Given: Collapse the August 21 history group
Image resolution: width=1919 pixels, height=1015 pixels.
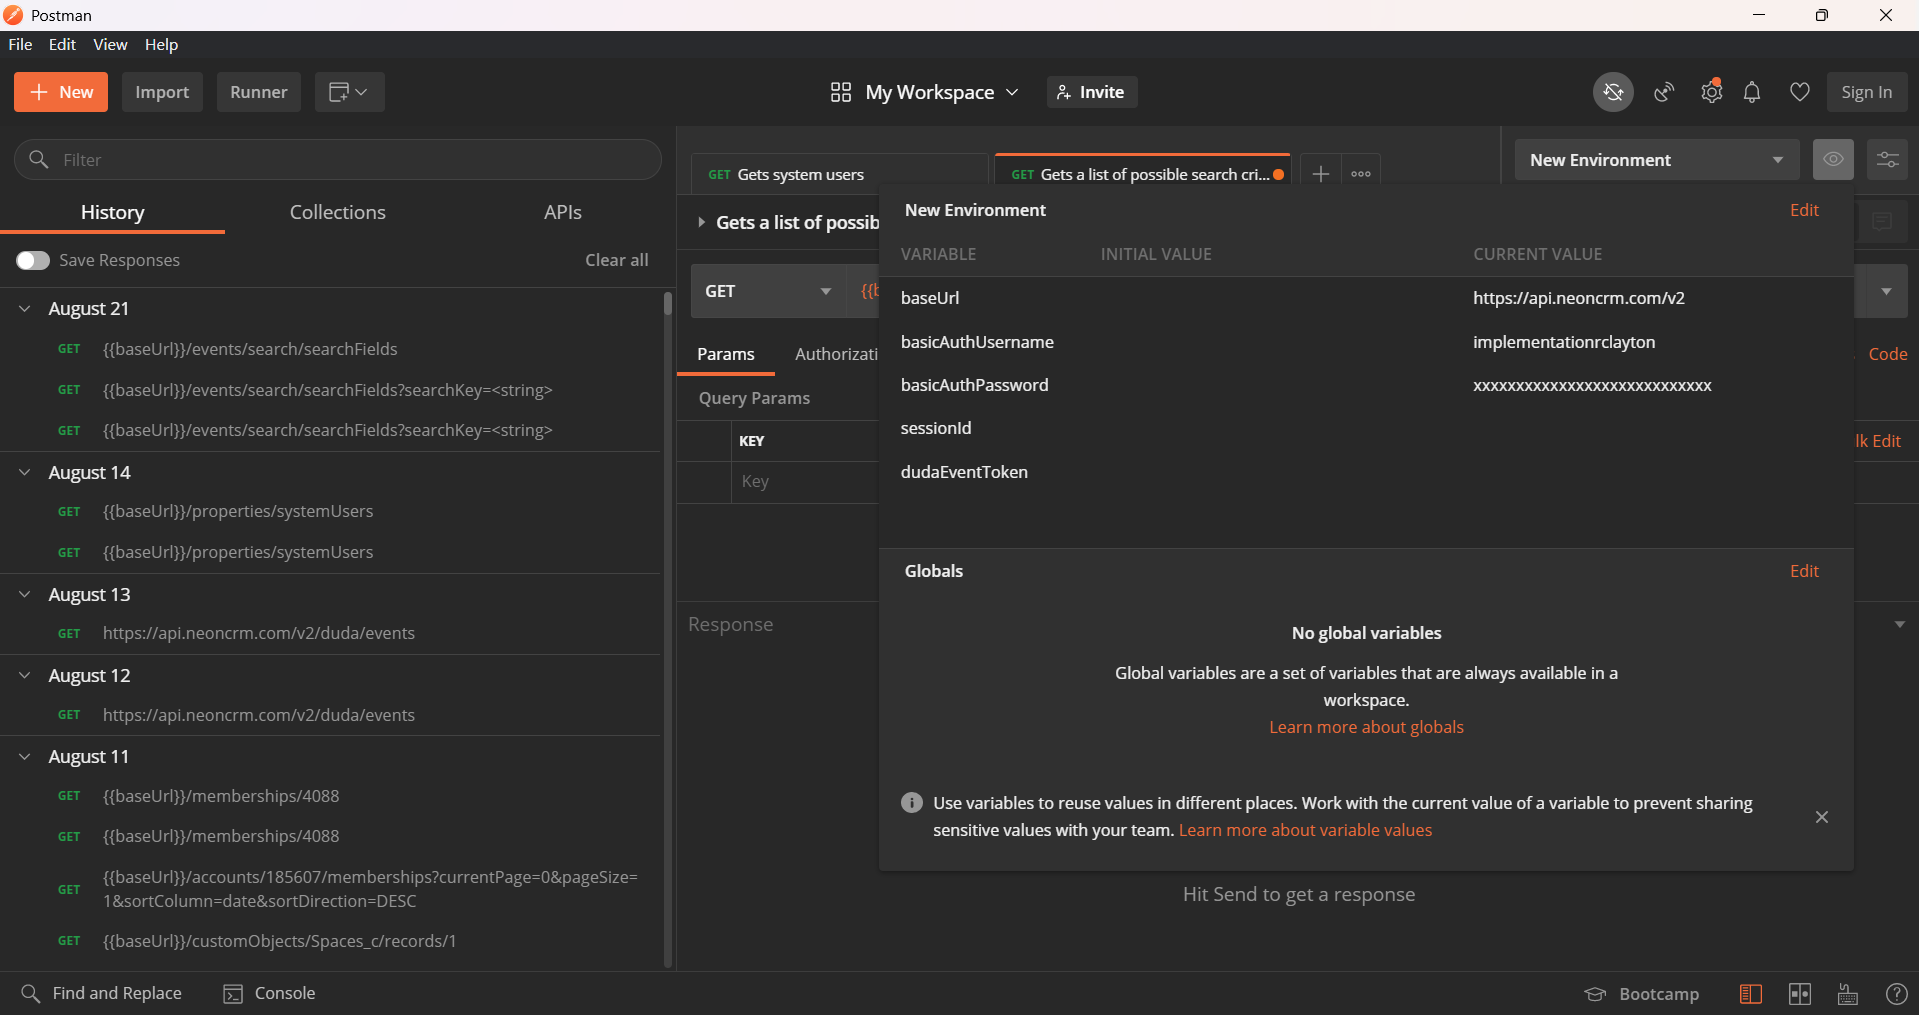Looking at the screenshot, I should pos(25,309).
